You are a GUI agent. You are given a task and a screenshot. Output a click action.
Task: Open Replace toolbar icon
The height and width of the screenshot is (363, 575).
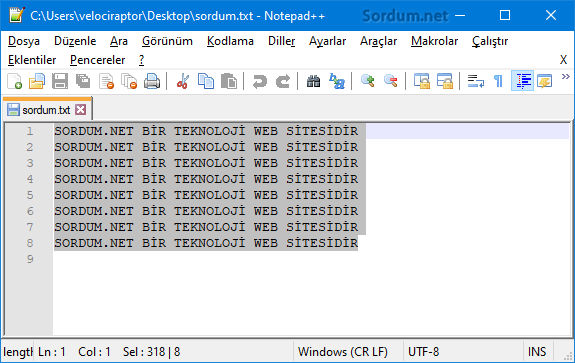click(337, 81)
